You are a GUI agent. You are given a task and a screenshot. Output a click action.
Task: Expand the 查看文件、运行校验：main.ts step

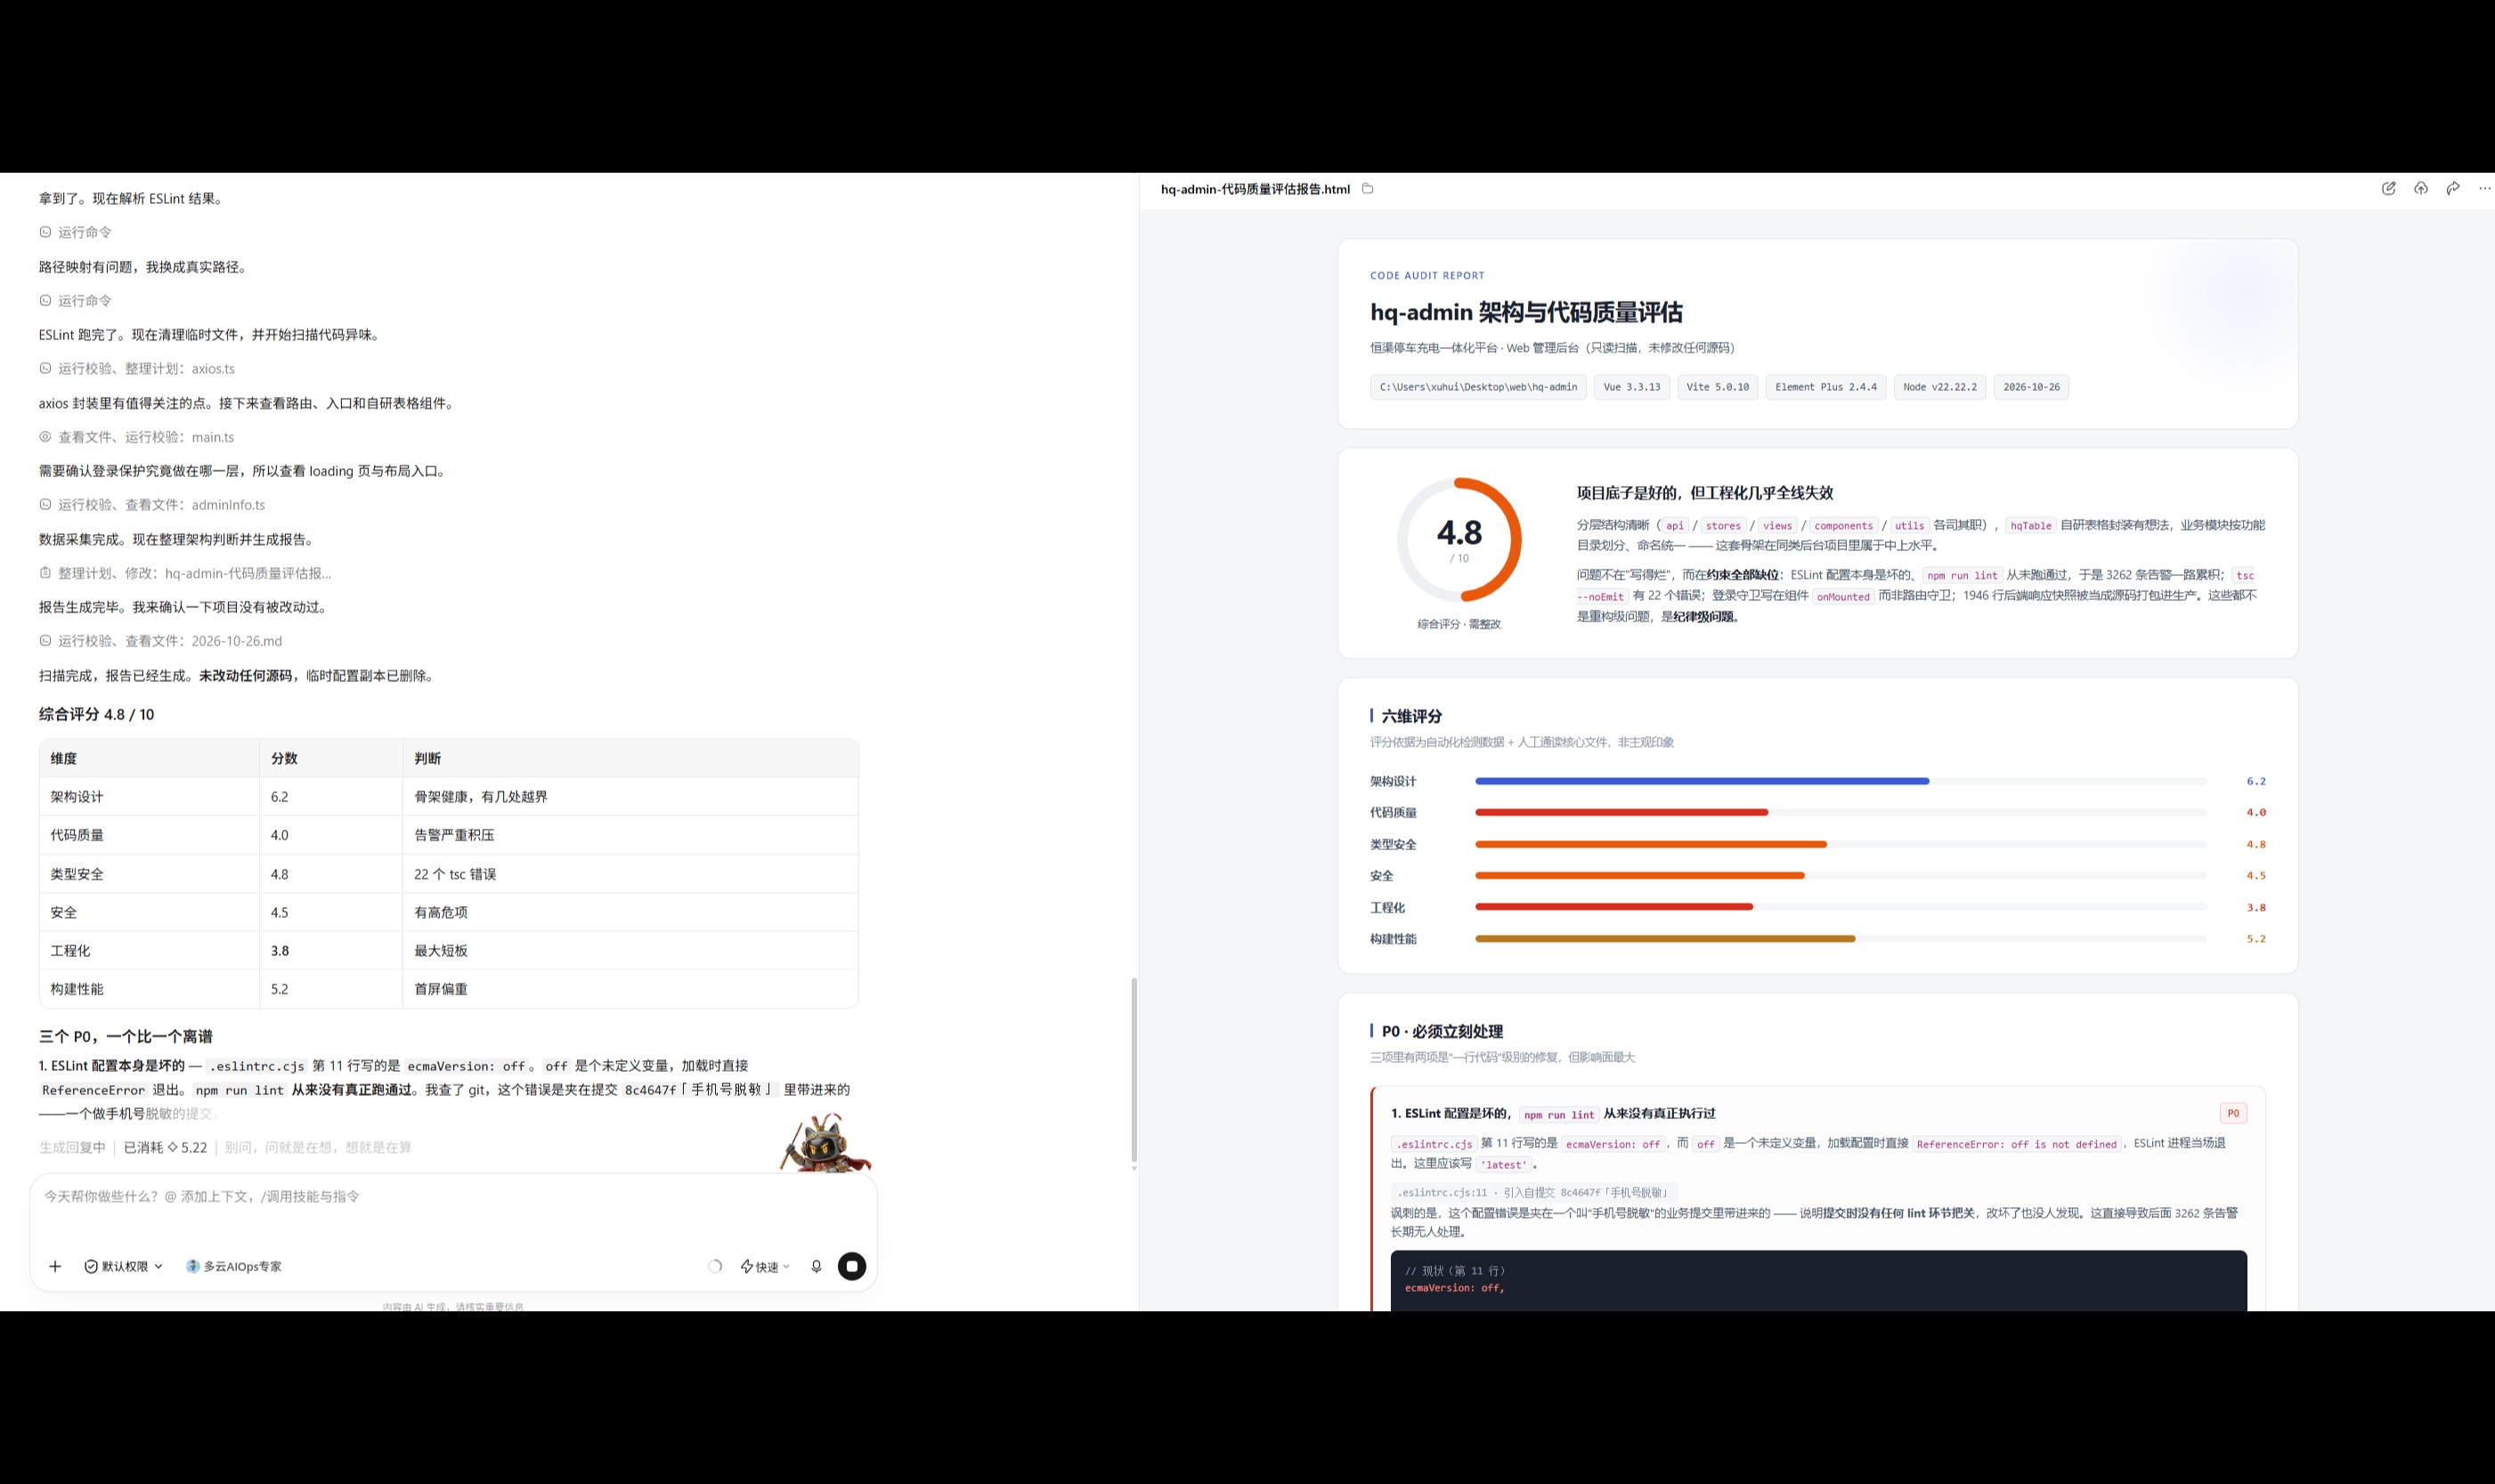137,437
